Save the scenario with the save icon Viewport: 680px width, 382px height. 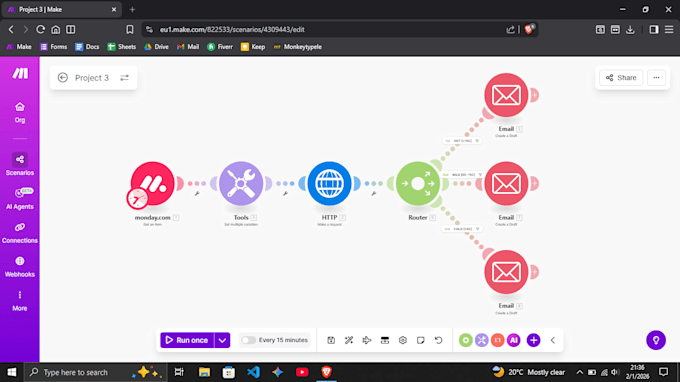331,340
